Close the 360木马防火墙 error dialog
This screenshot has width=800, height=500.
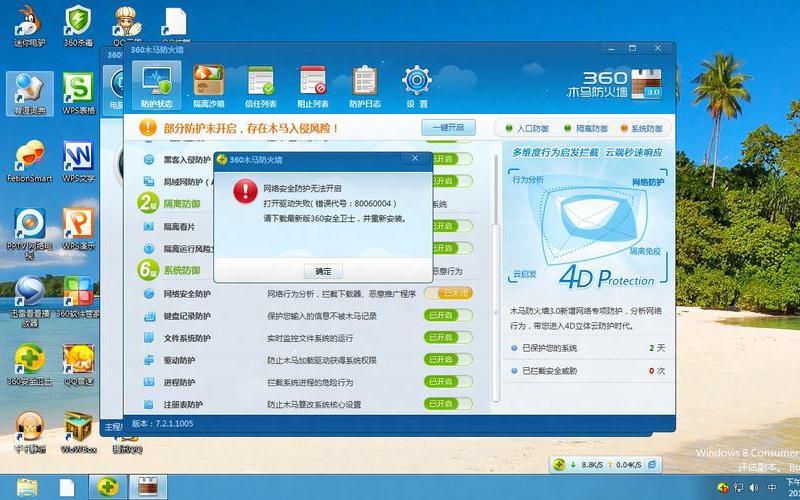[415, 158]
